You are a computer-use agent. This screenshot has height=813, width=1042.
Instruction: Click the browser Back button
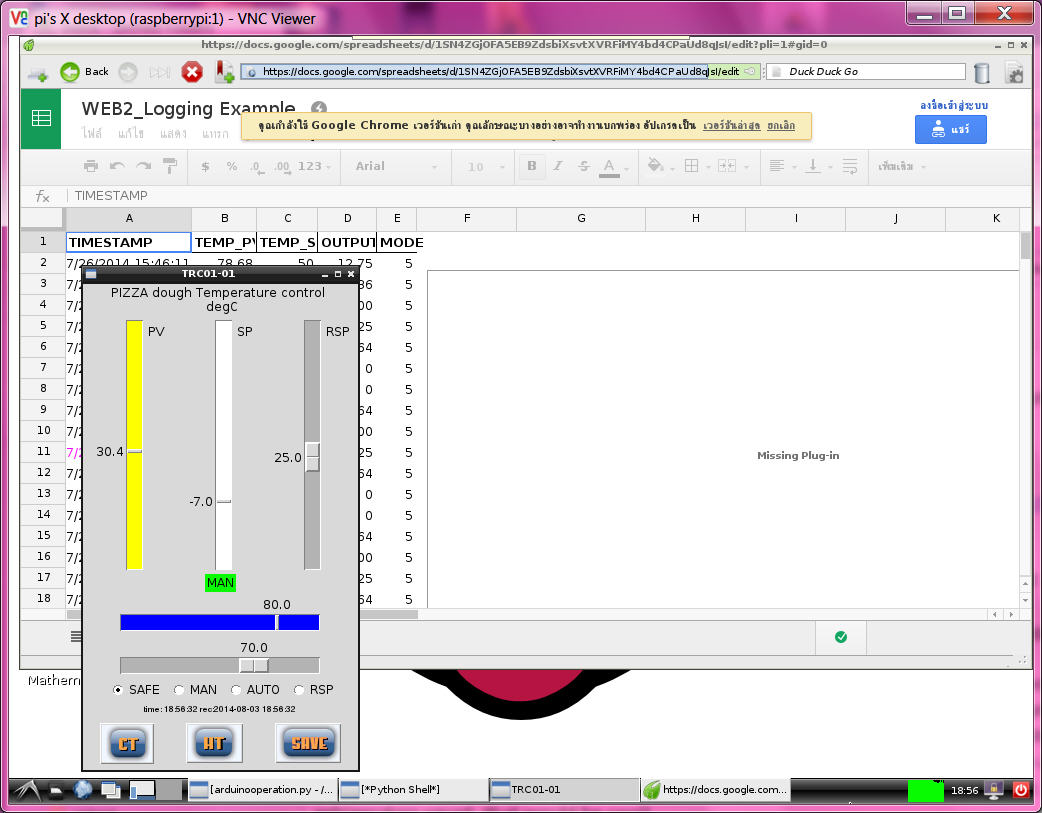(x=84, y=72)
